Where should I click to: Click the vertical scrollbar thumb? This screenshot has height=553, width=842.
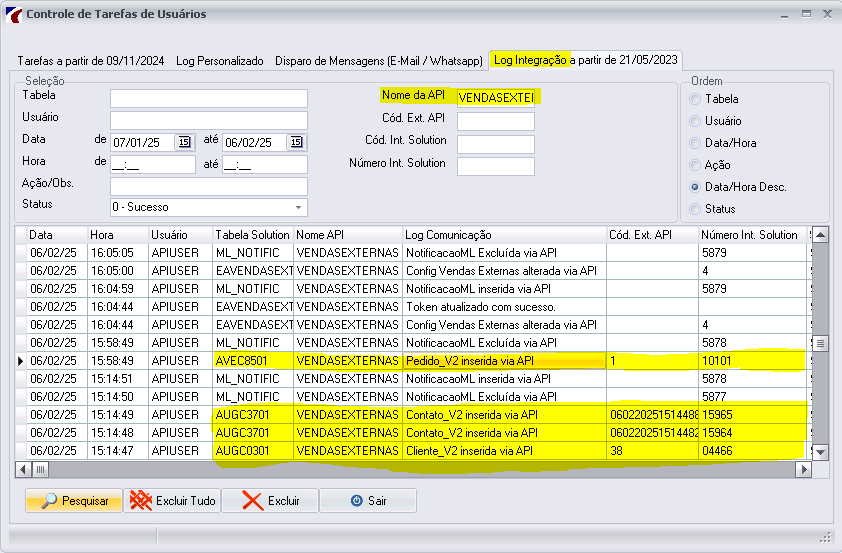pos(820,343)
